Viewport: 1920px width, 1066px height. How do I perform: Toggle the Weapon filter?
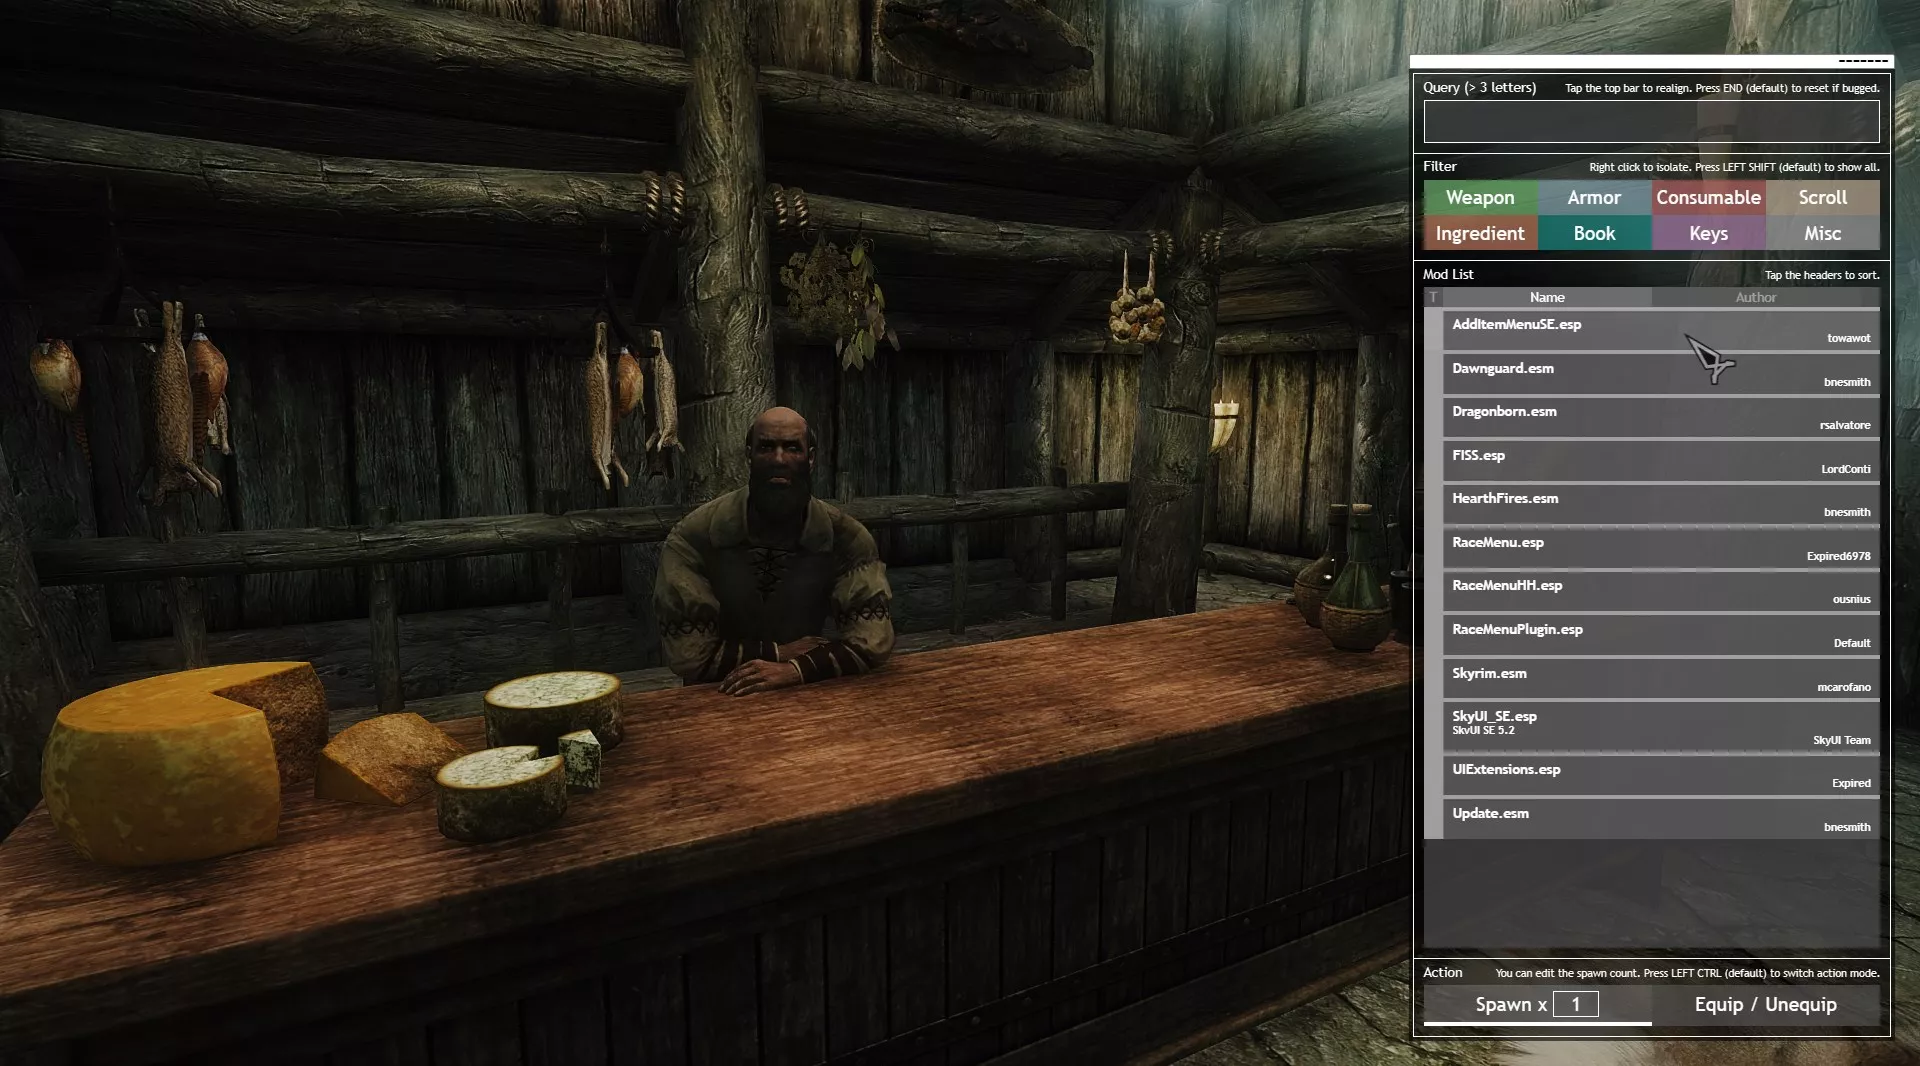(x=1481, y=197)
